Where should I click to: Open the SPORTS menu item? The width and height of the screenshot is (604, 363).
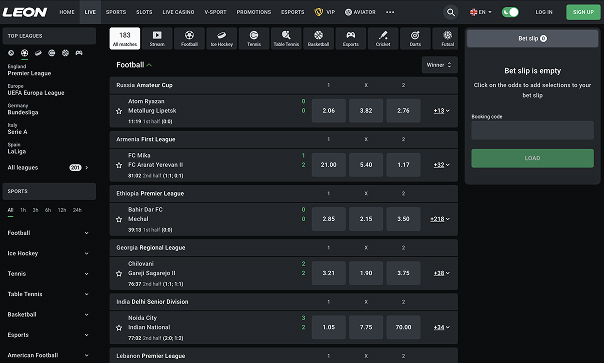coord(116,12)
